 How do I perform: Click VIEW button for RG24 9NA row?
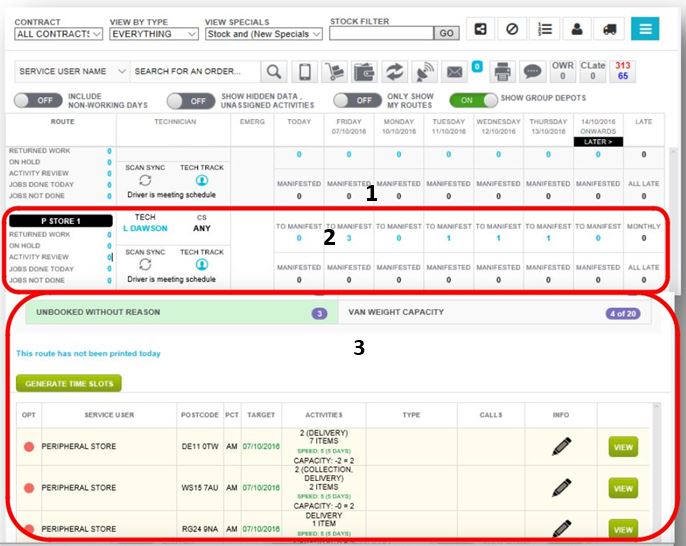623,529
